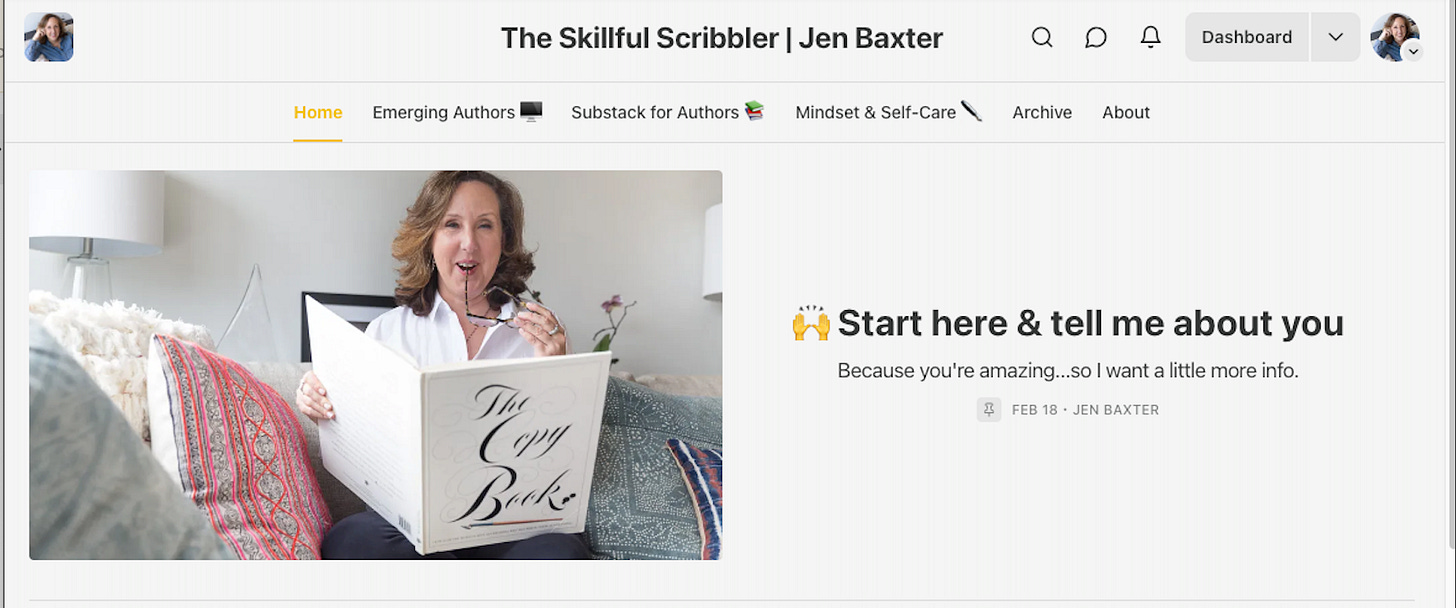Viewport: 1456px width, 608px height.
Task: Open the notifications bell icon
Action: point(1151,37)
